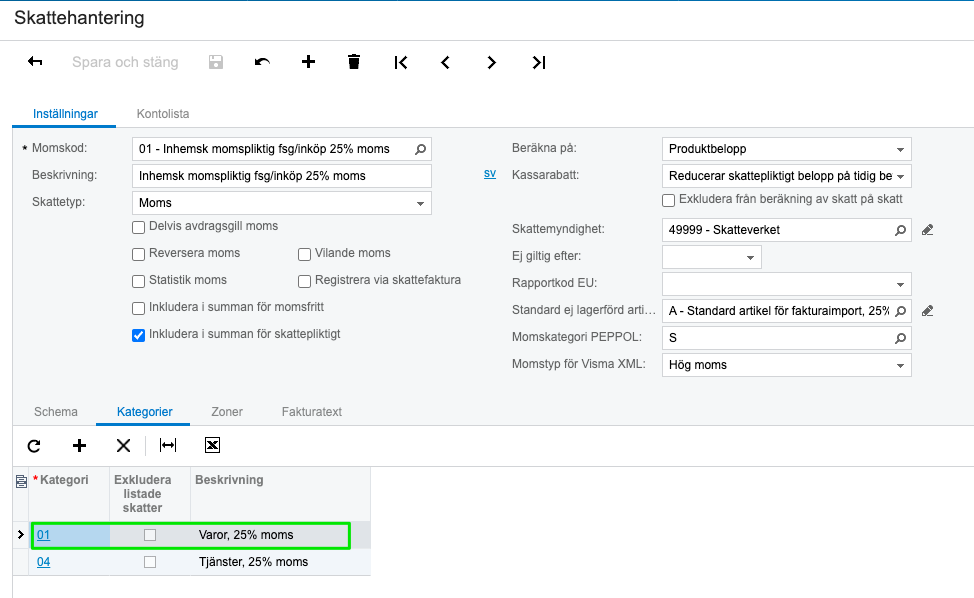Screen dimensions: 974x598
Task: Open the Zoner tab
Action: click(227, 412)
